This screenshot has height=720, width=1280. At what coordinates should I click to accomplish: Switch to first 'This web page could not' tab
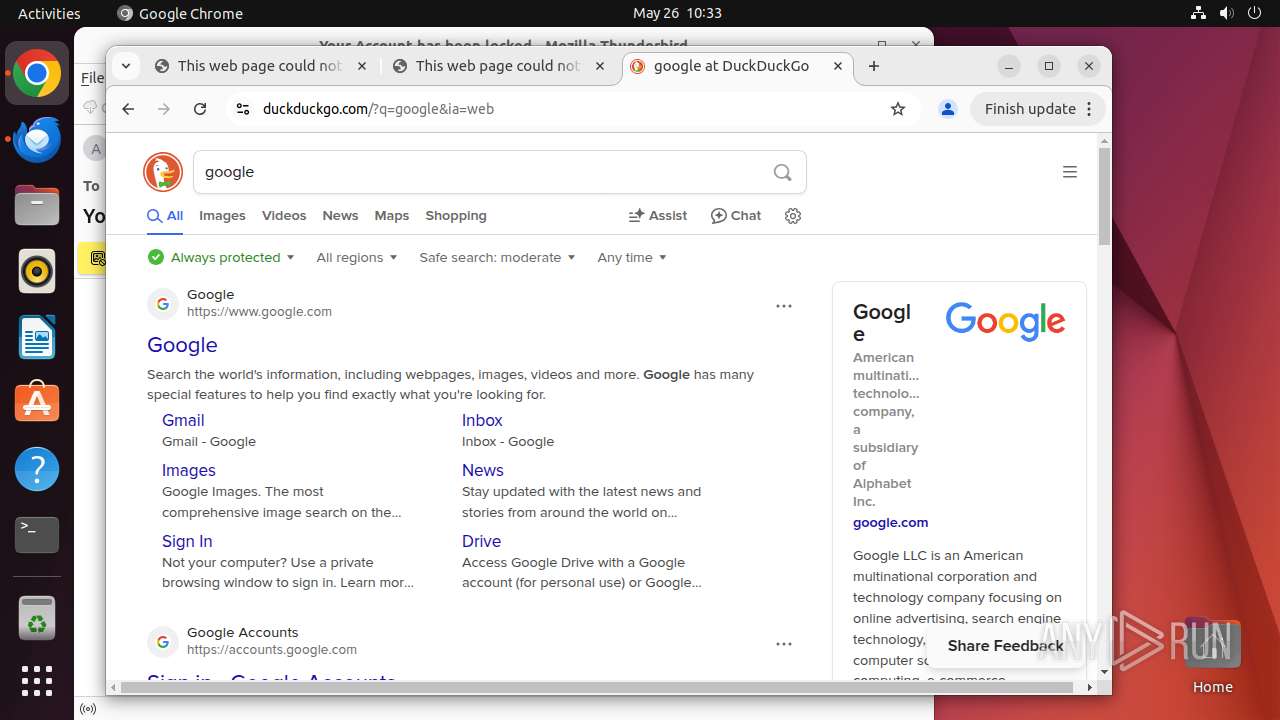(x=260, y=66)
